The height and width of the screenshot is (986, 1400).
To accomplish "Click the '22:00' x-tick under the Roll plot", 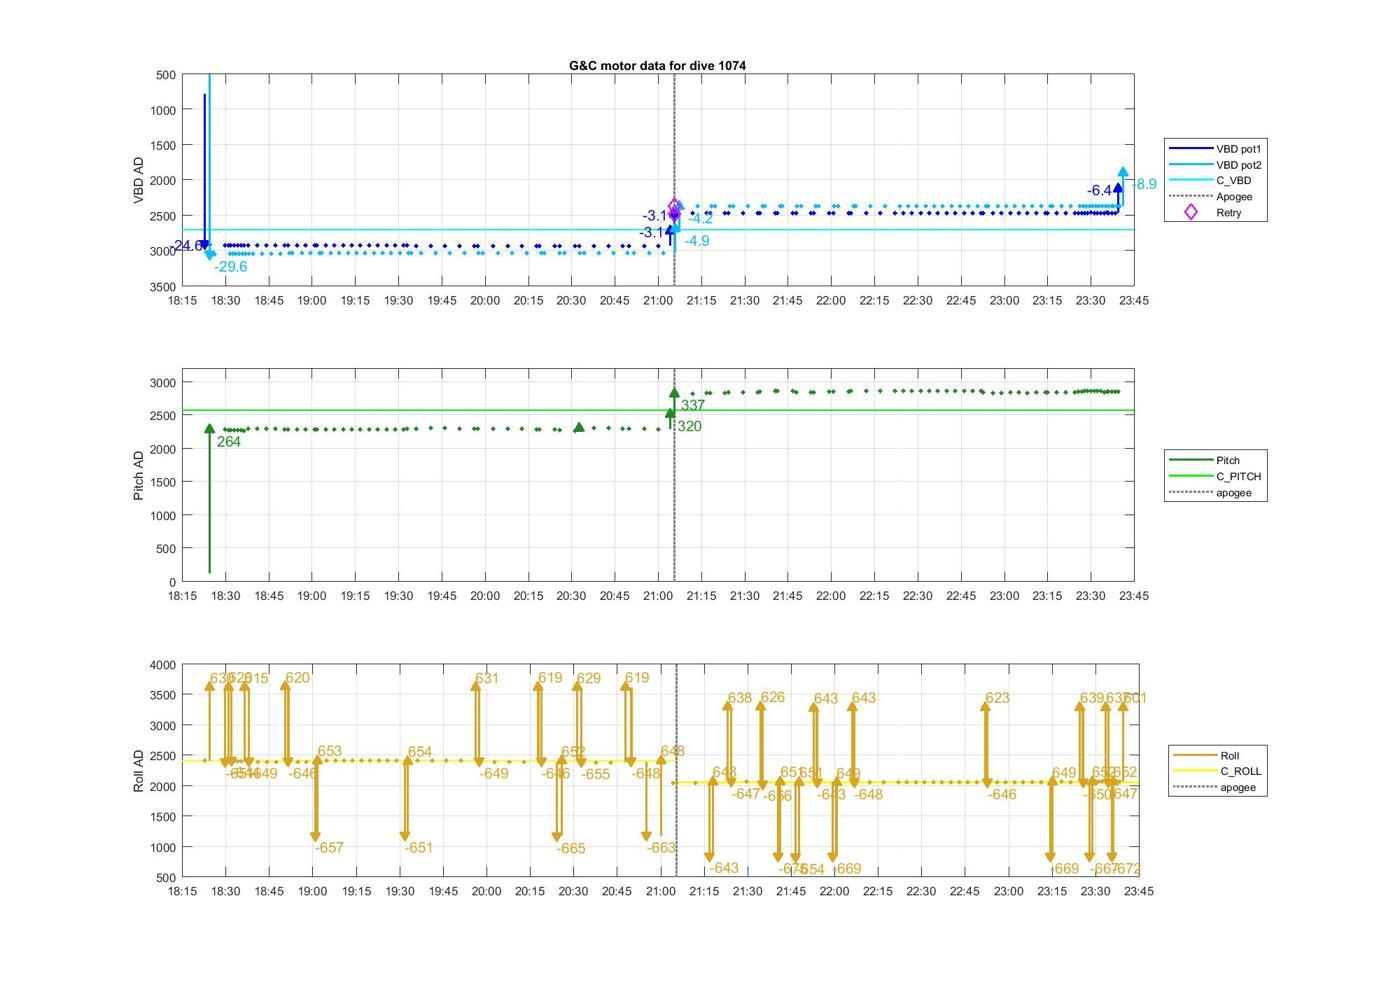I will click(x=834, y=892).
